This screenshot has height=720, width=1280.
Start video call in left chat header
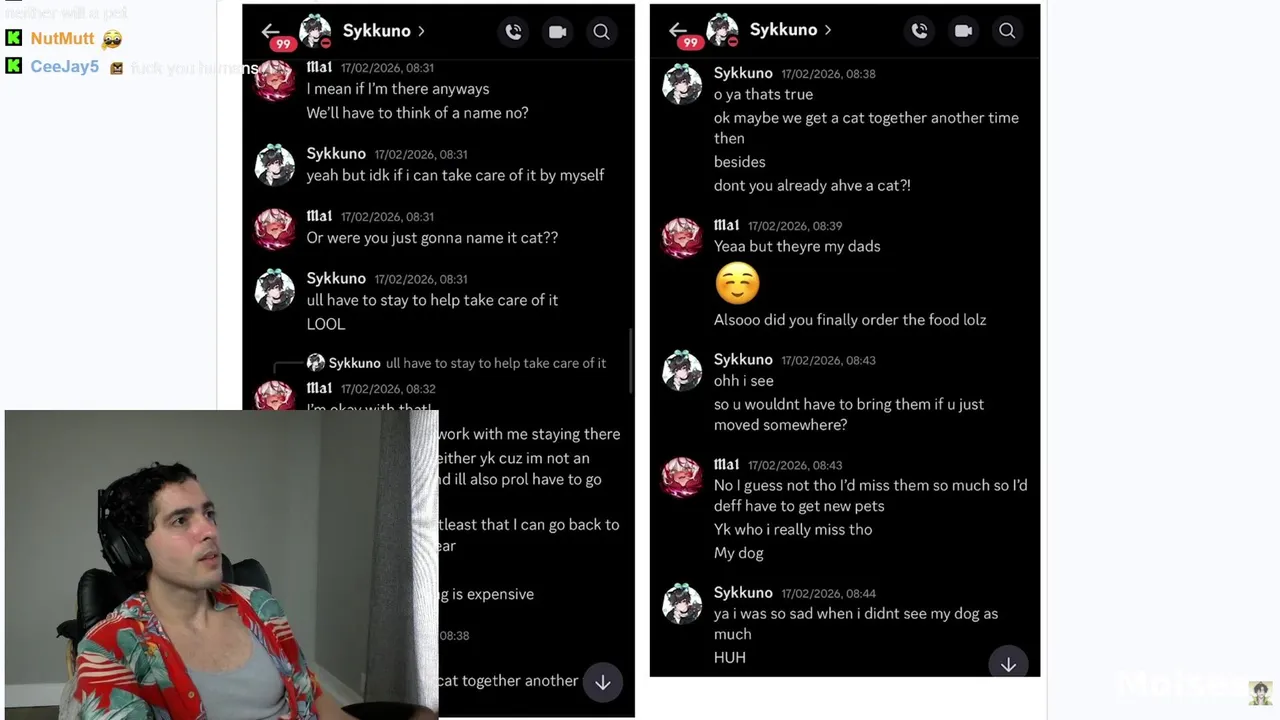[557, 32]
